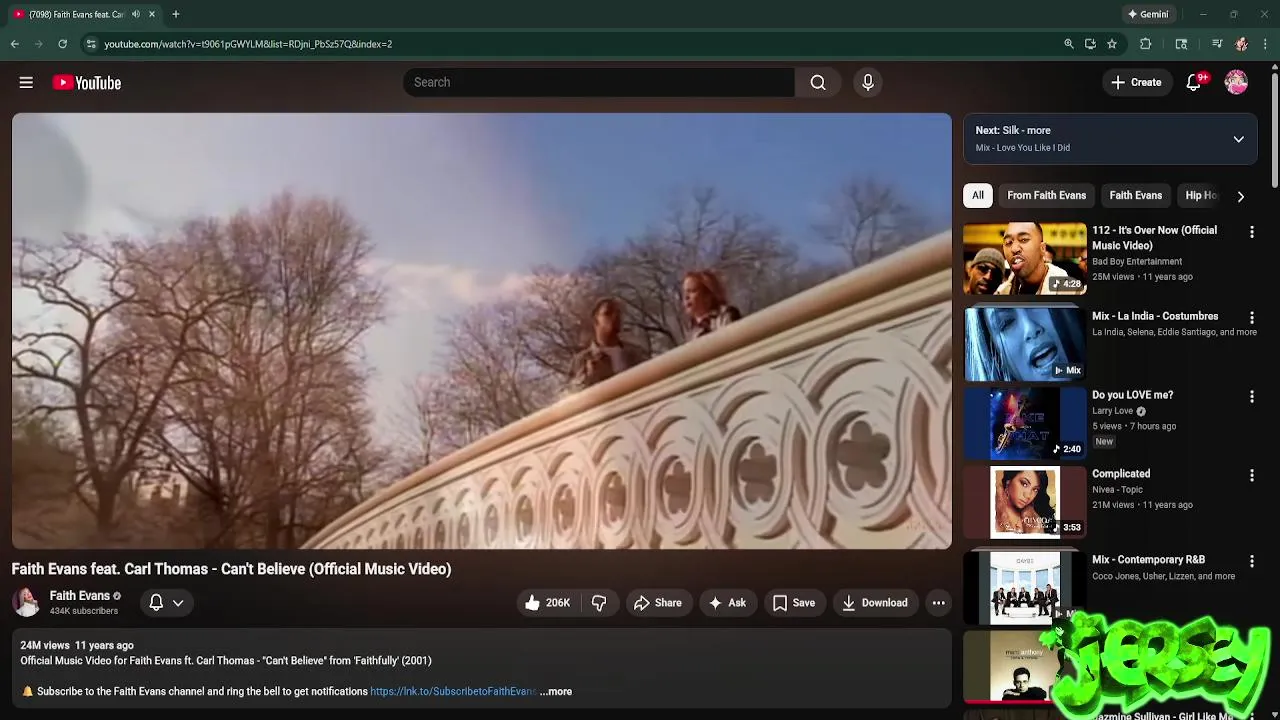Open the Faith Evans channel name
The height and width of the screenshot is (720, 1280).
(x=80, y=595)
